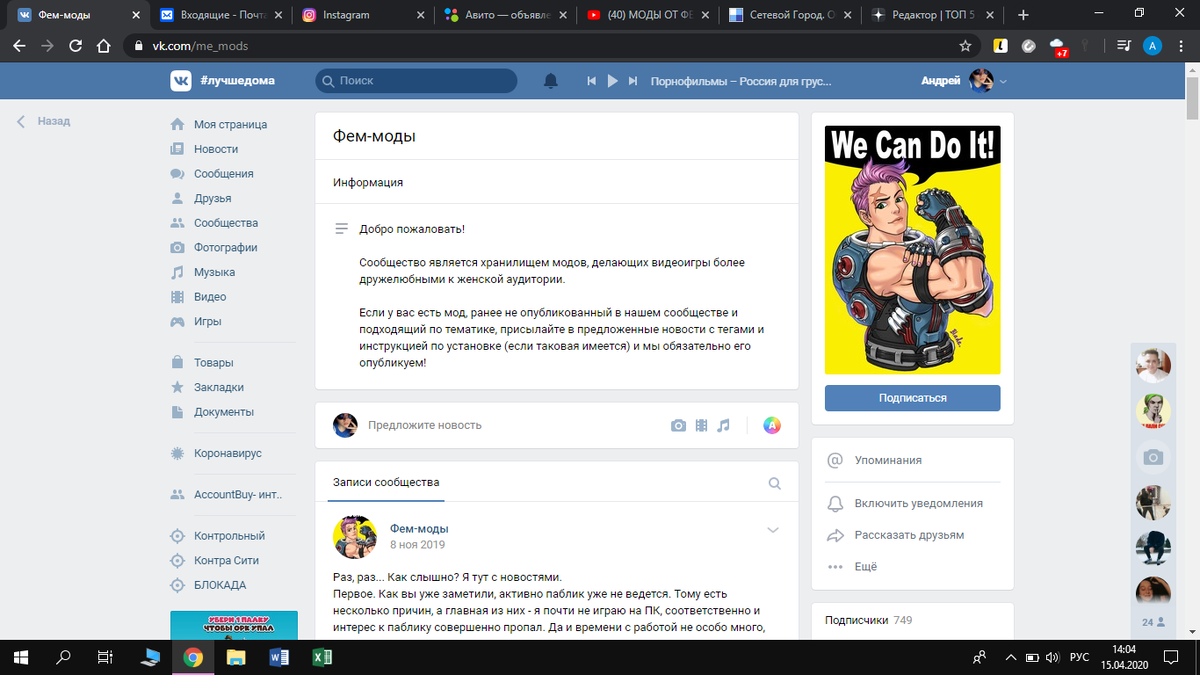Open new browser tab with plus
The image size is (1200, 675).
[x=1023, y=15]
